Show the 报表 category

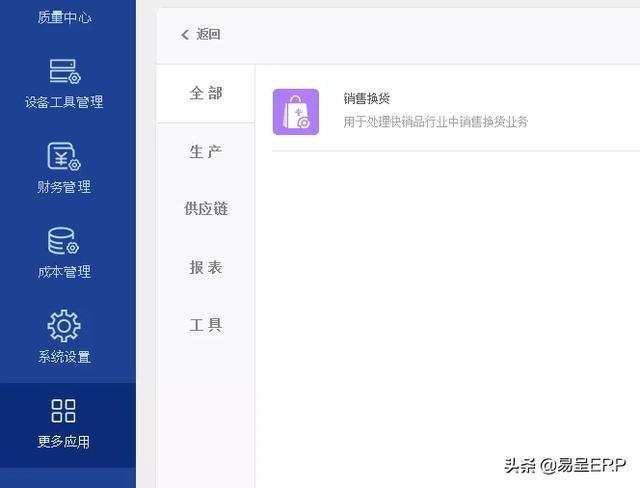coord(206,267)
